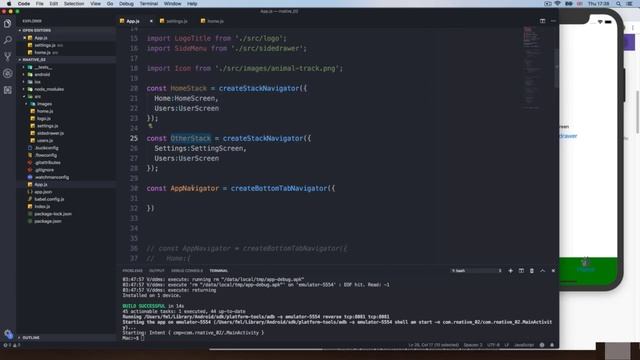
Task: Open the View menu
Action: point(95,4)
